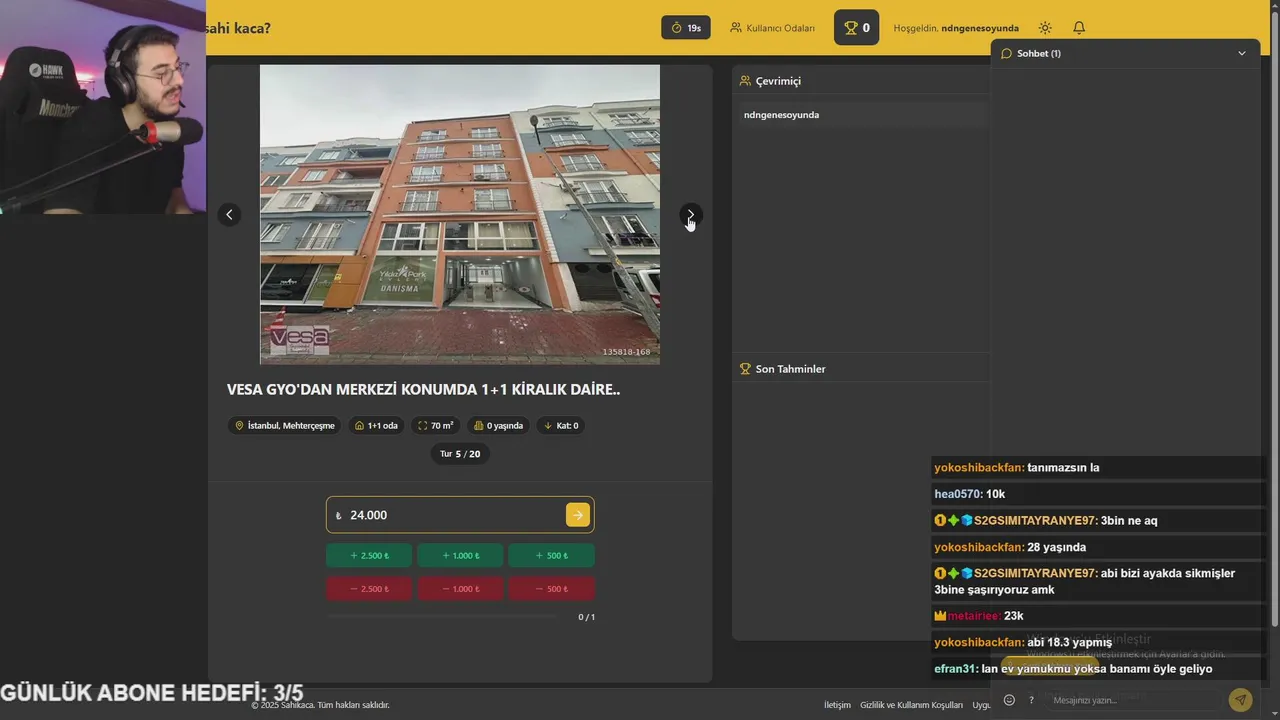Click the 0 / 1 guess progress bar
1280x720 pixels.
click(x=443, y=617)
